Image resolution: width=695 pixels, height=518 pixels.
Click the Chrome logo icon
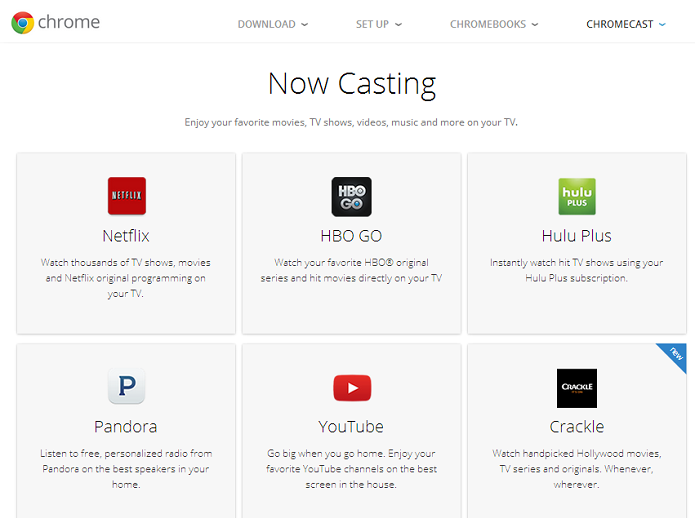[x=23, y=23]
